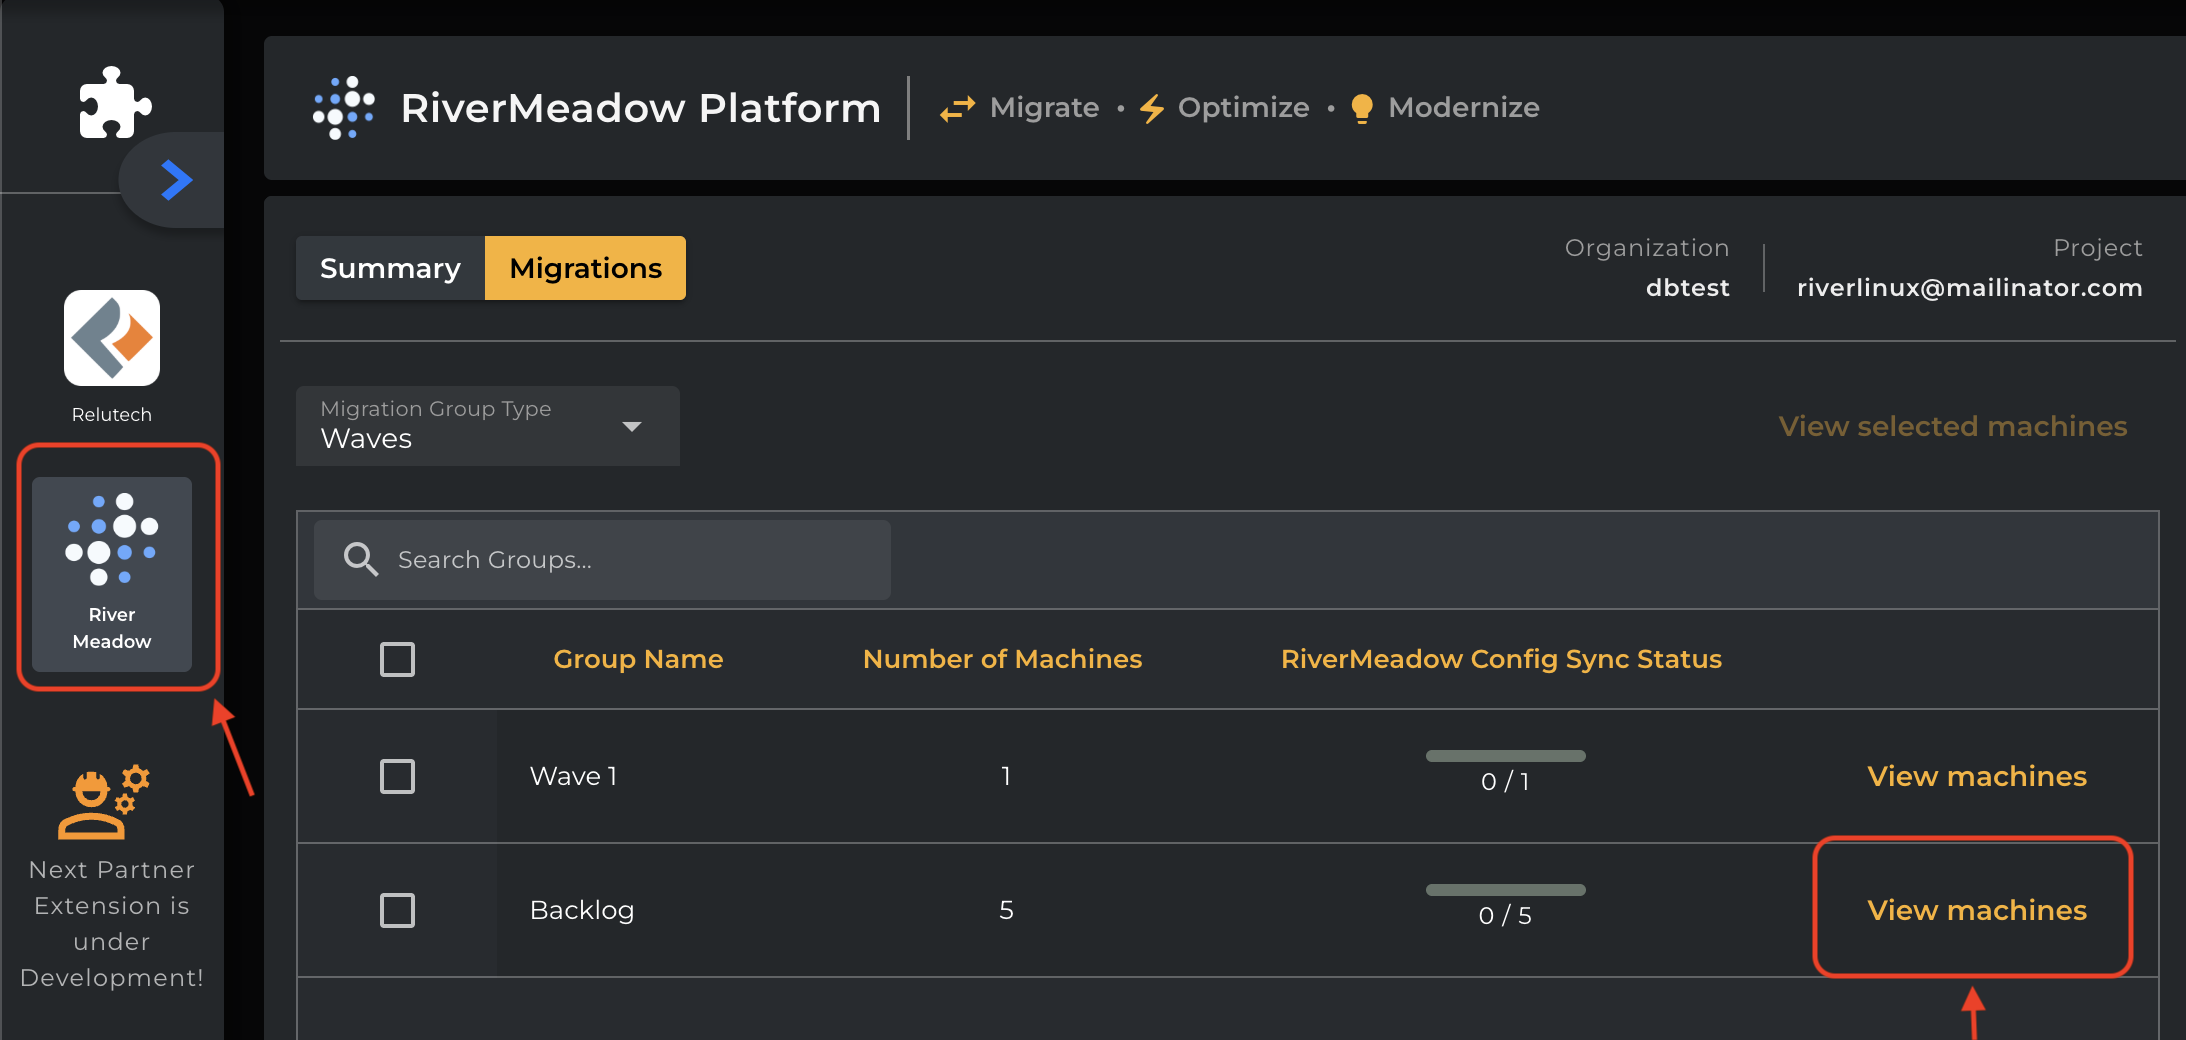
Task: Open the Migration Group Type dropdown
Action: (488, 426)
